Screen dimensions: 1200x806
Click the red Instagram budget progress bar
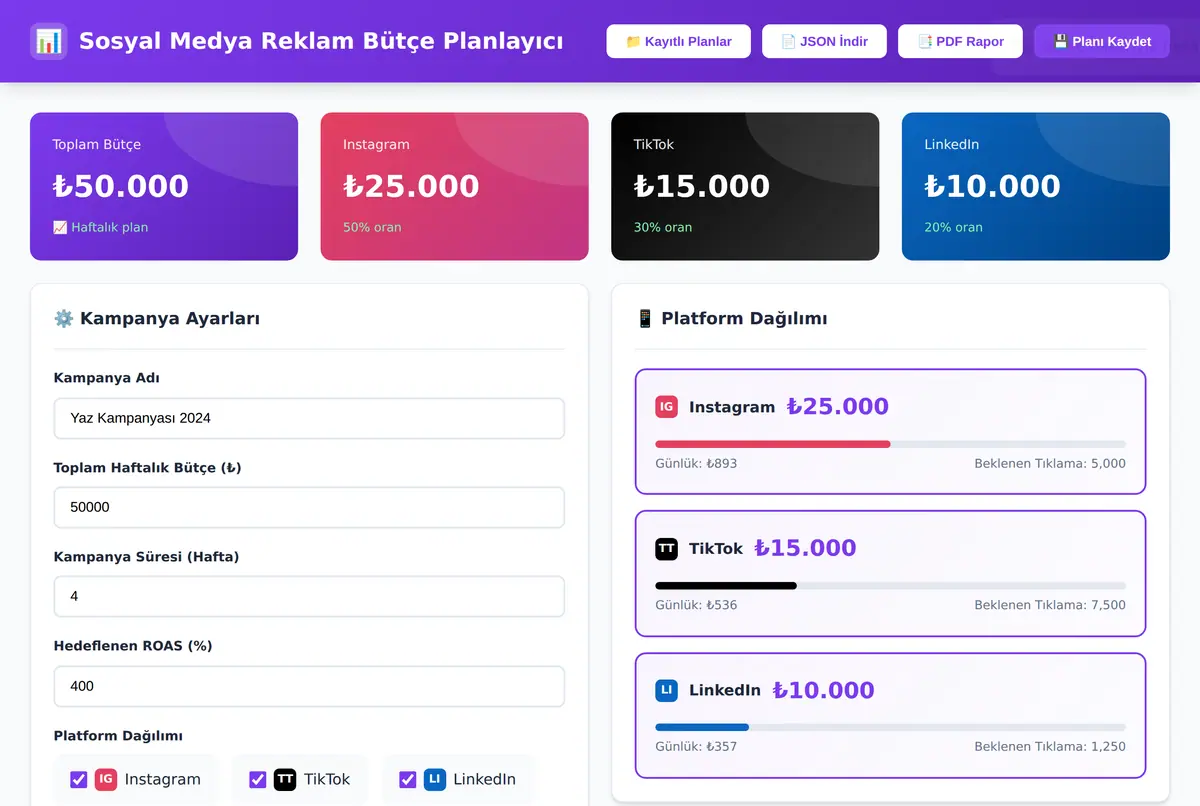tap(773, 444)
